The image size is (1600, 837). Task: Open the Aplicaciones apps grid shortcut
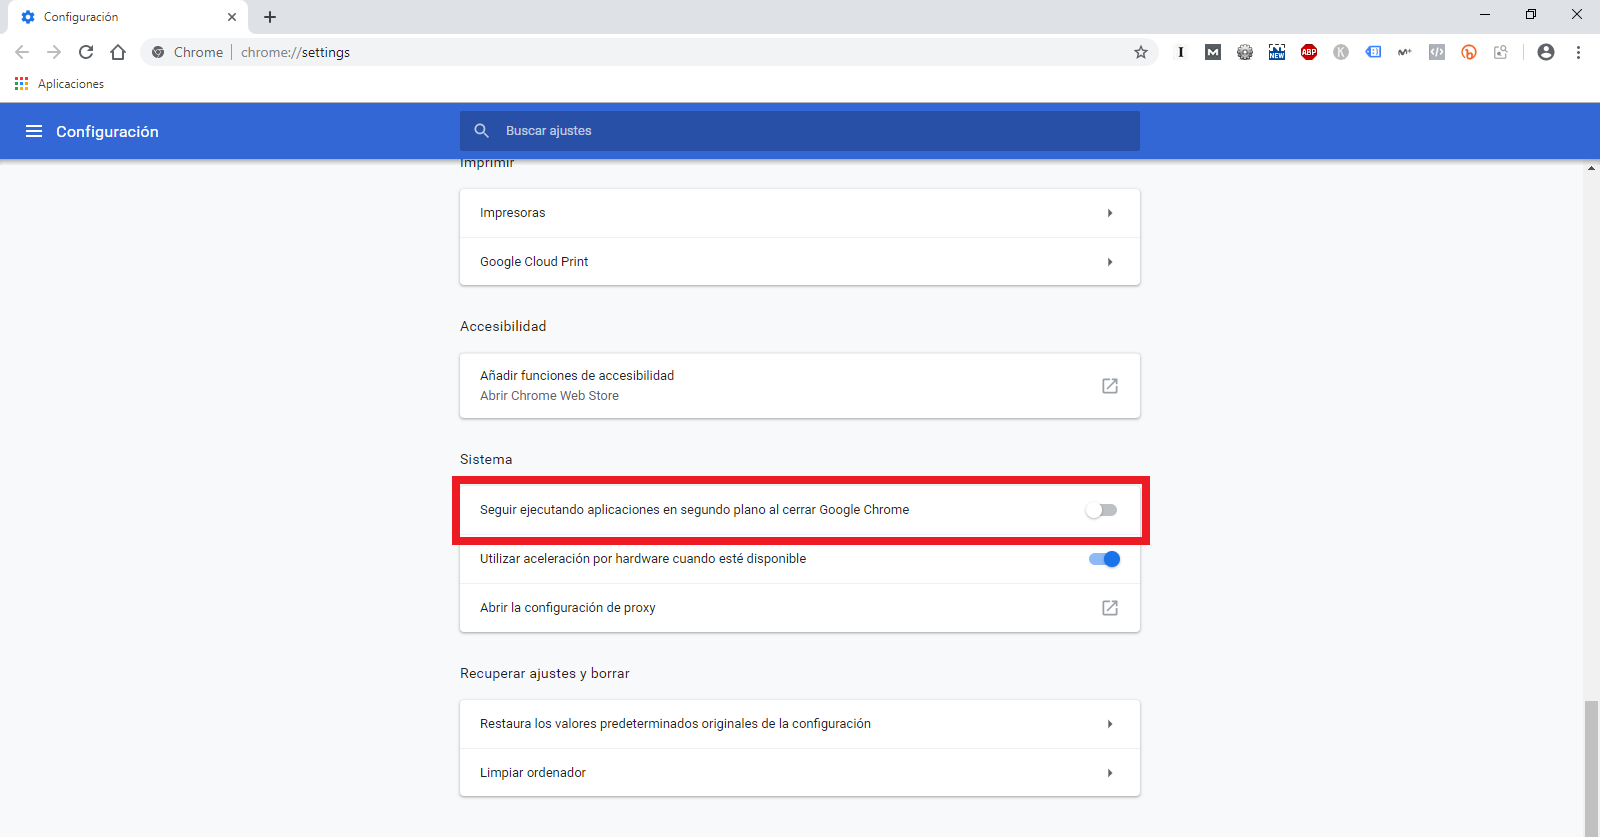pos(59,84)
